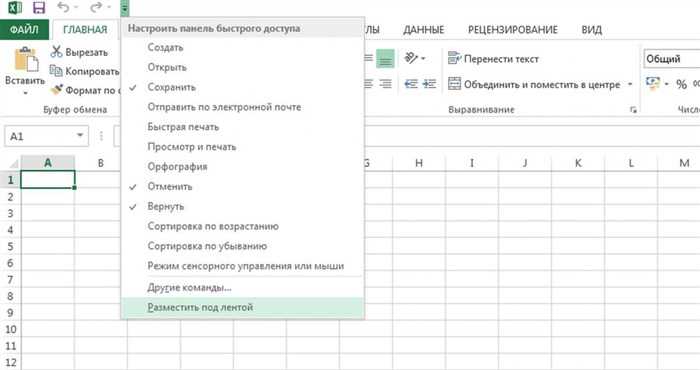Select row 12 header
Image resolution: width=700 pixels, height=370 pixels.
click(x=10, y=362)
